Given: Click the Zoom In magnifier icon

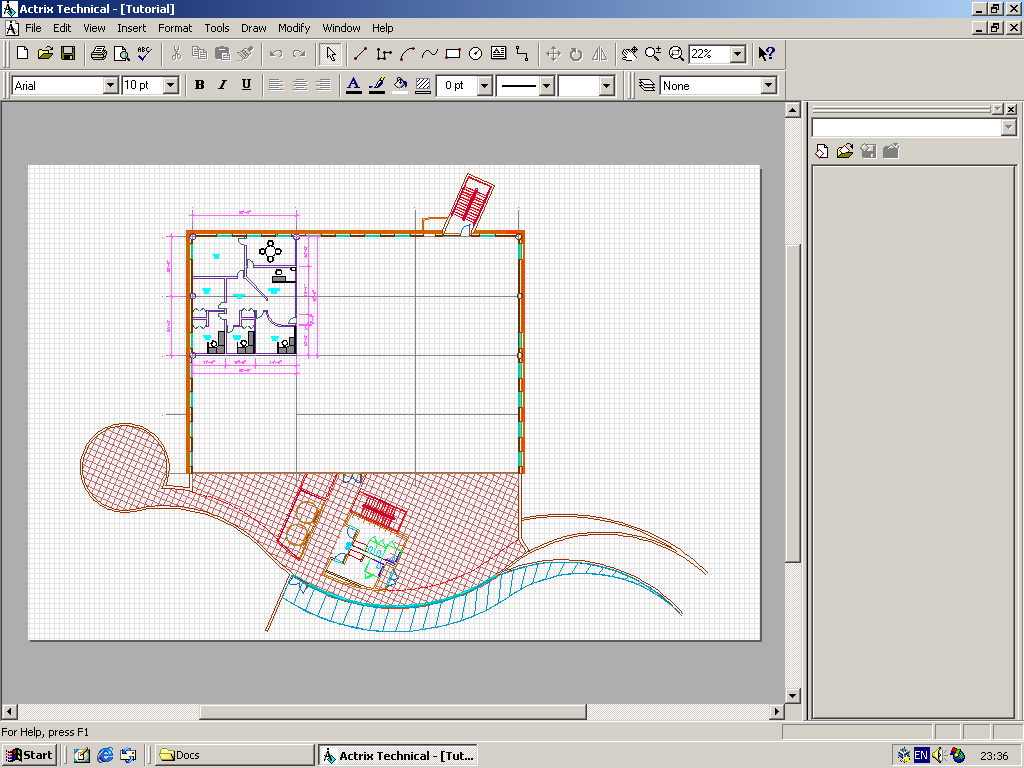Looking at the screenshot, I should (x=653, y=54).
